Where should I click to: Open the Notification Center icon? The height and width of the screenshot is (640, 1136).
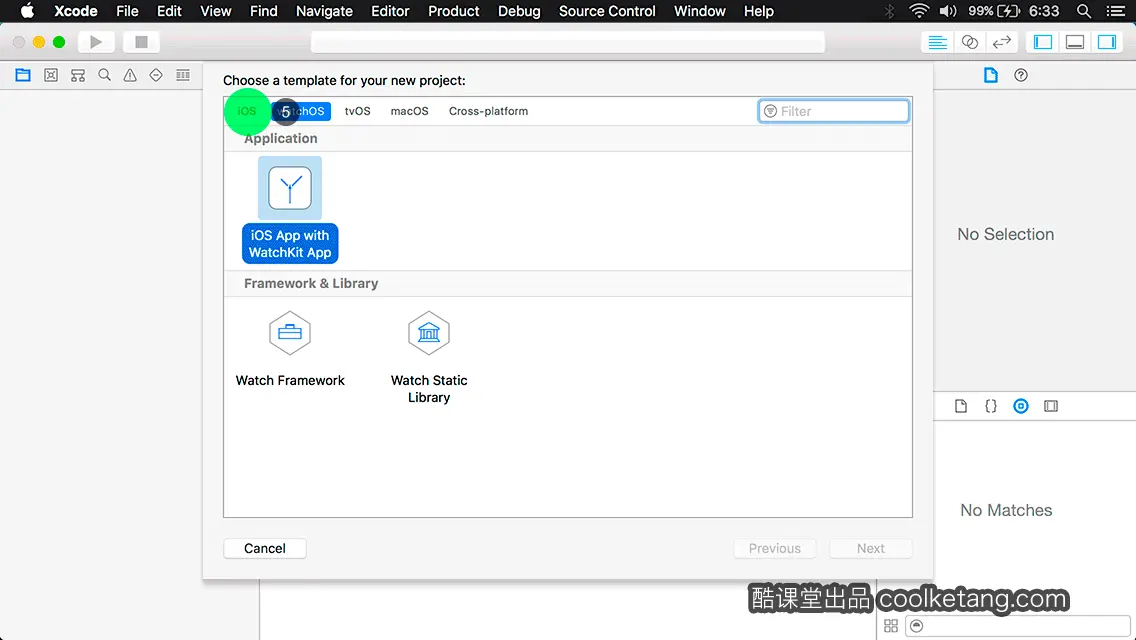1116,11
